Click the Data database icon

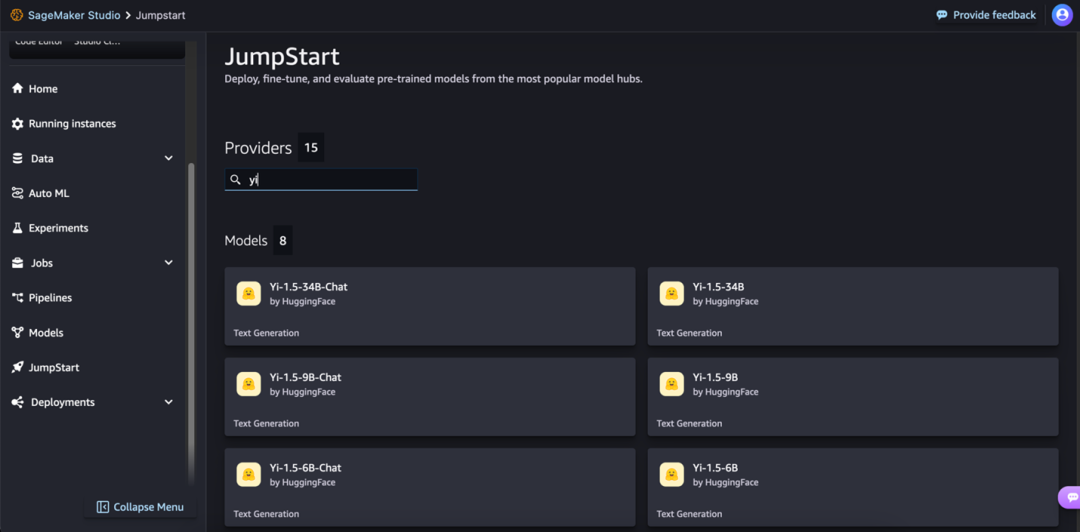click(18, 158)
